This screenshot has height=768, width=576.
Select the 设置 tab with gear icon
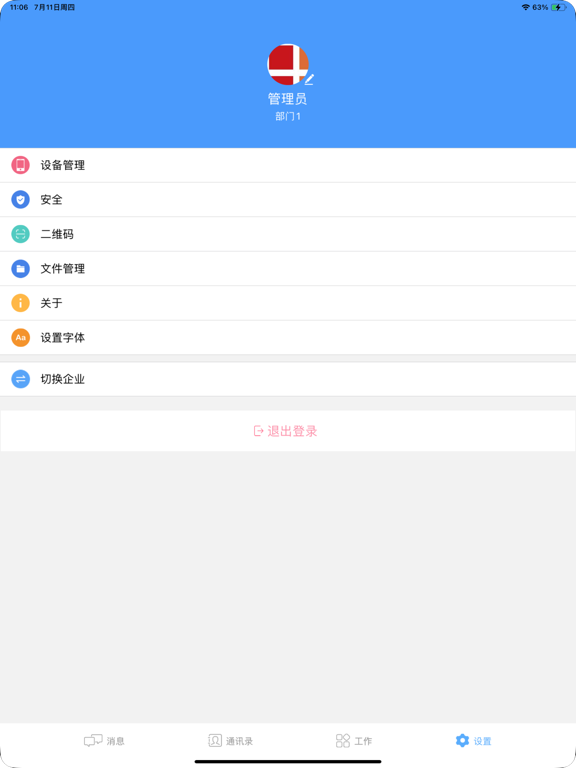(473, 741)
